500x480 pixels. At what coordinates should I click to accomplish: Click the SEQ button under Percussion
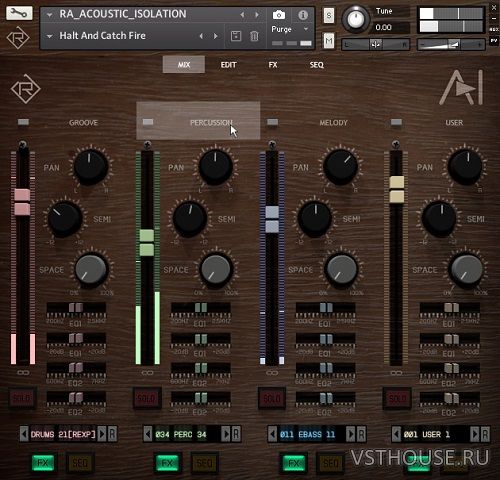pos(204,463)
